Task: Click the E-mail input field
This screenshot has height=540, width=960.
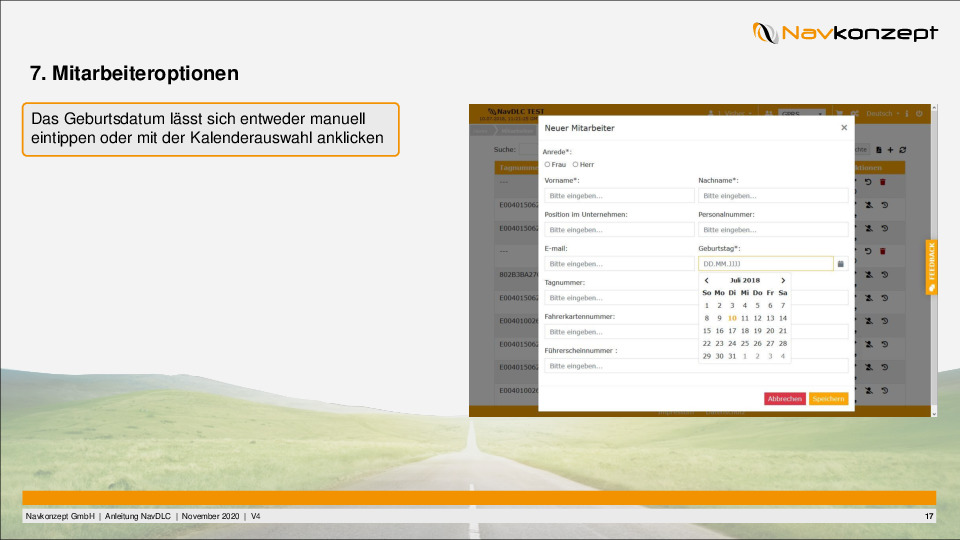Action: pyautogui.click(x=619, y=264)
